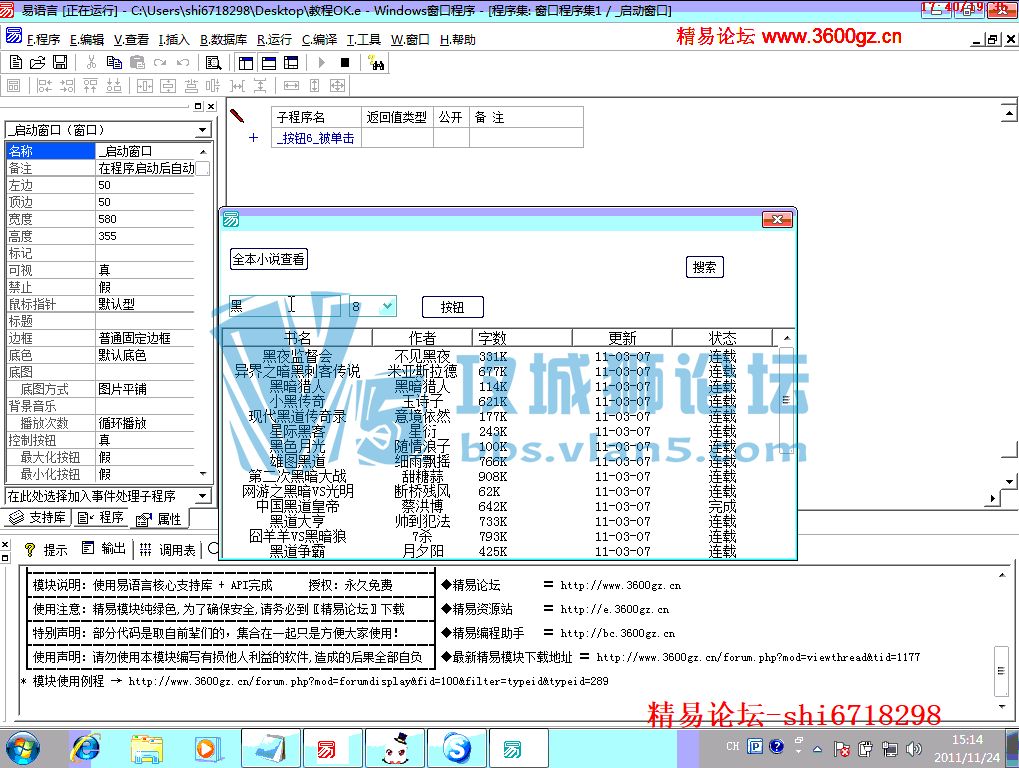Open the _启动窗口（窗口） component dropdown
Viewport: 1019px width, 768px height.
click(203, 130)
